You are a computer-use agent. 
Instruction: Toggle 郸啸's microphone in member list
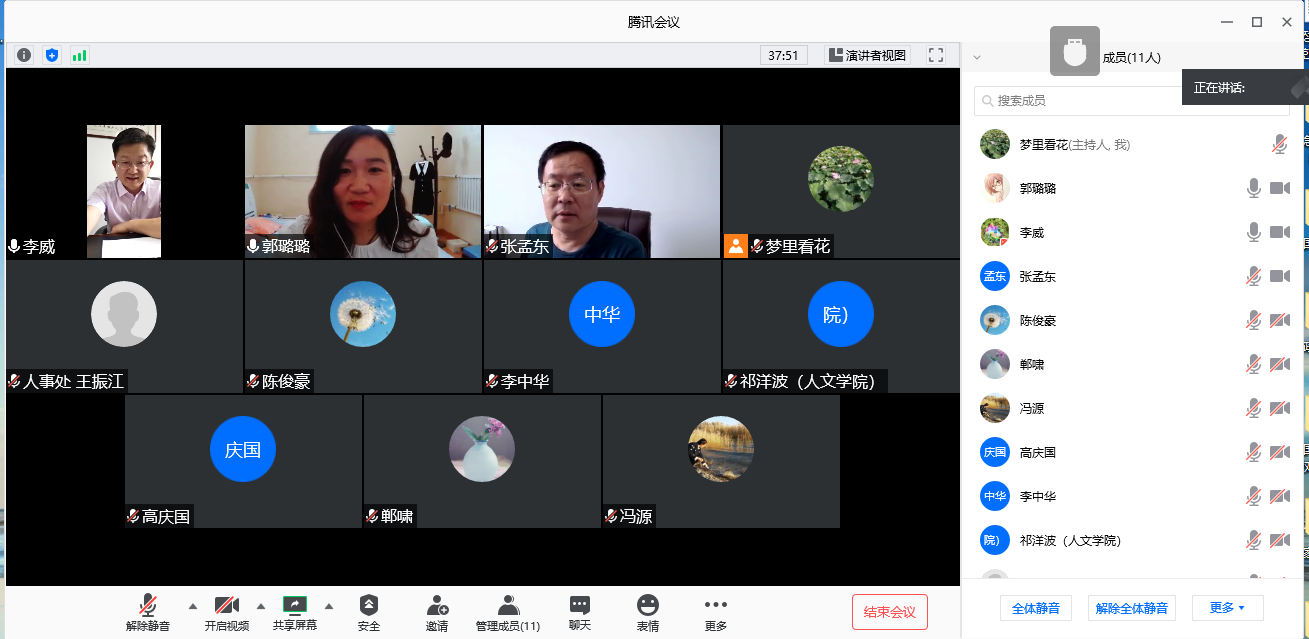1253,364
